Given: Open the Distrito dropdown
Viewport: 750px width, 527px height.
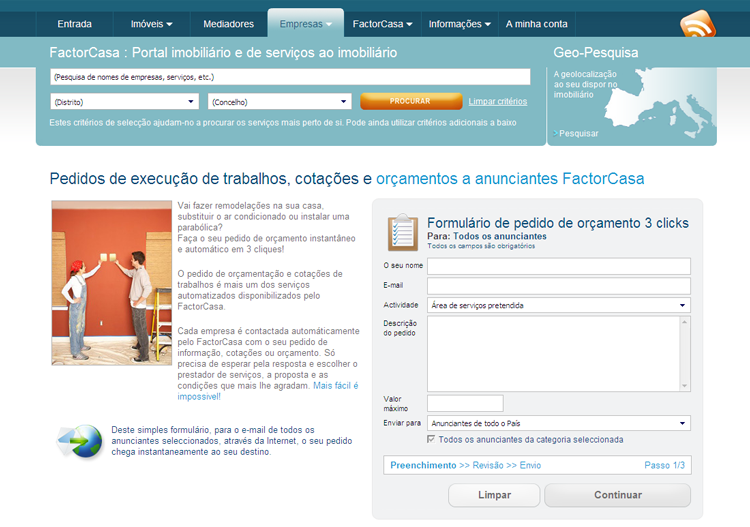Looking at the screenshot, I should tap(124, 101).
